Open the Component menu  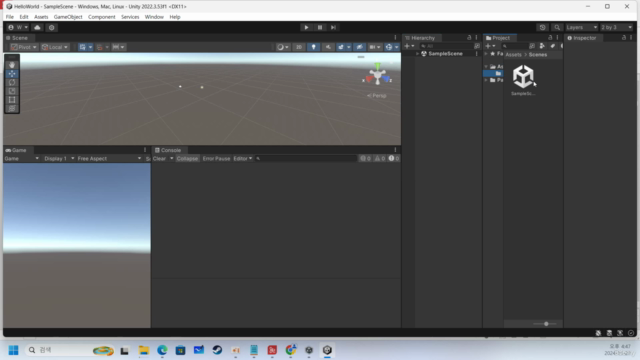point(102,17)
